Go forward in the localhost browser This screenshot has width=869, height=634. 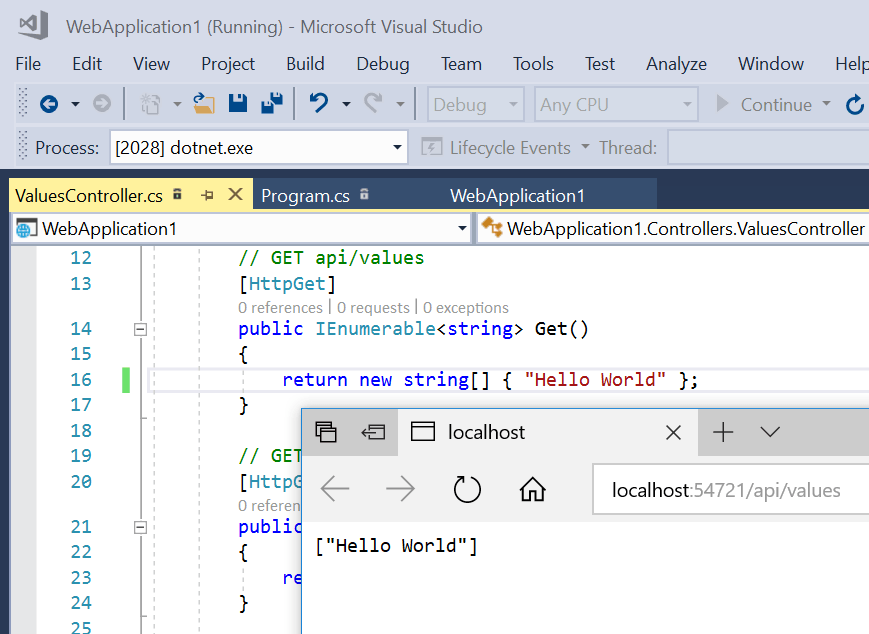point(400,489)
